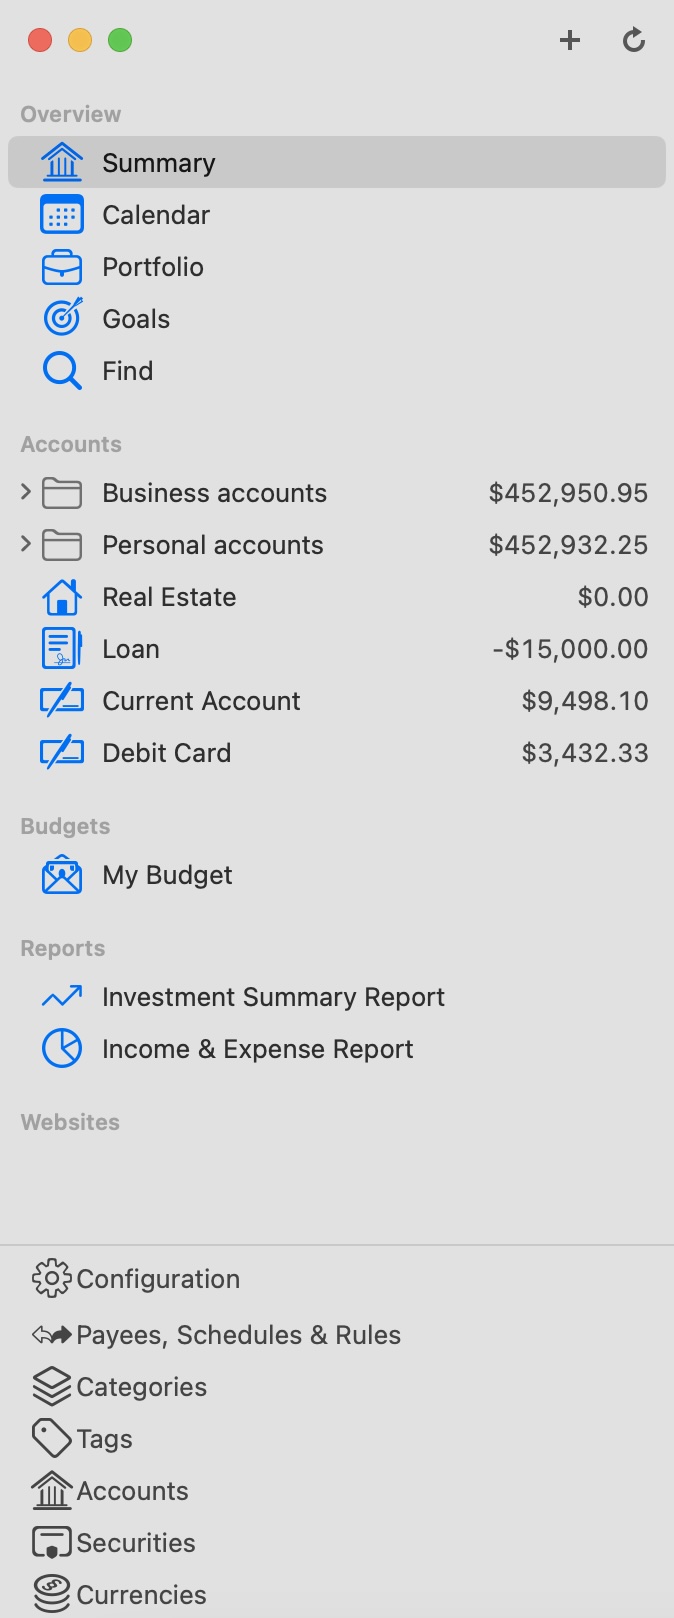Select the Loan document icon
Image resolution: width=674 pixels, height=1618 pixels.
click(x=62, y=649)
